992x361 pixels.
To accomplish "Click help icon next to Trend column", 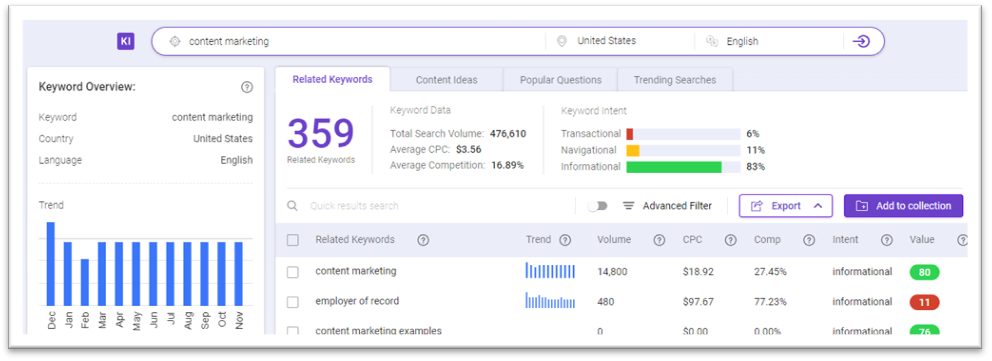I will point(566,240).
